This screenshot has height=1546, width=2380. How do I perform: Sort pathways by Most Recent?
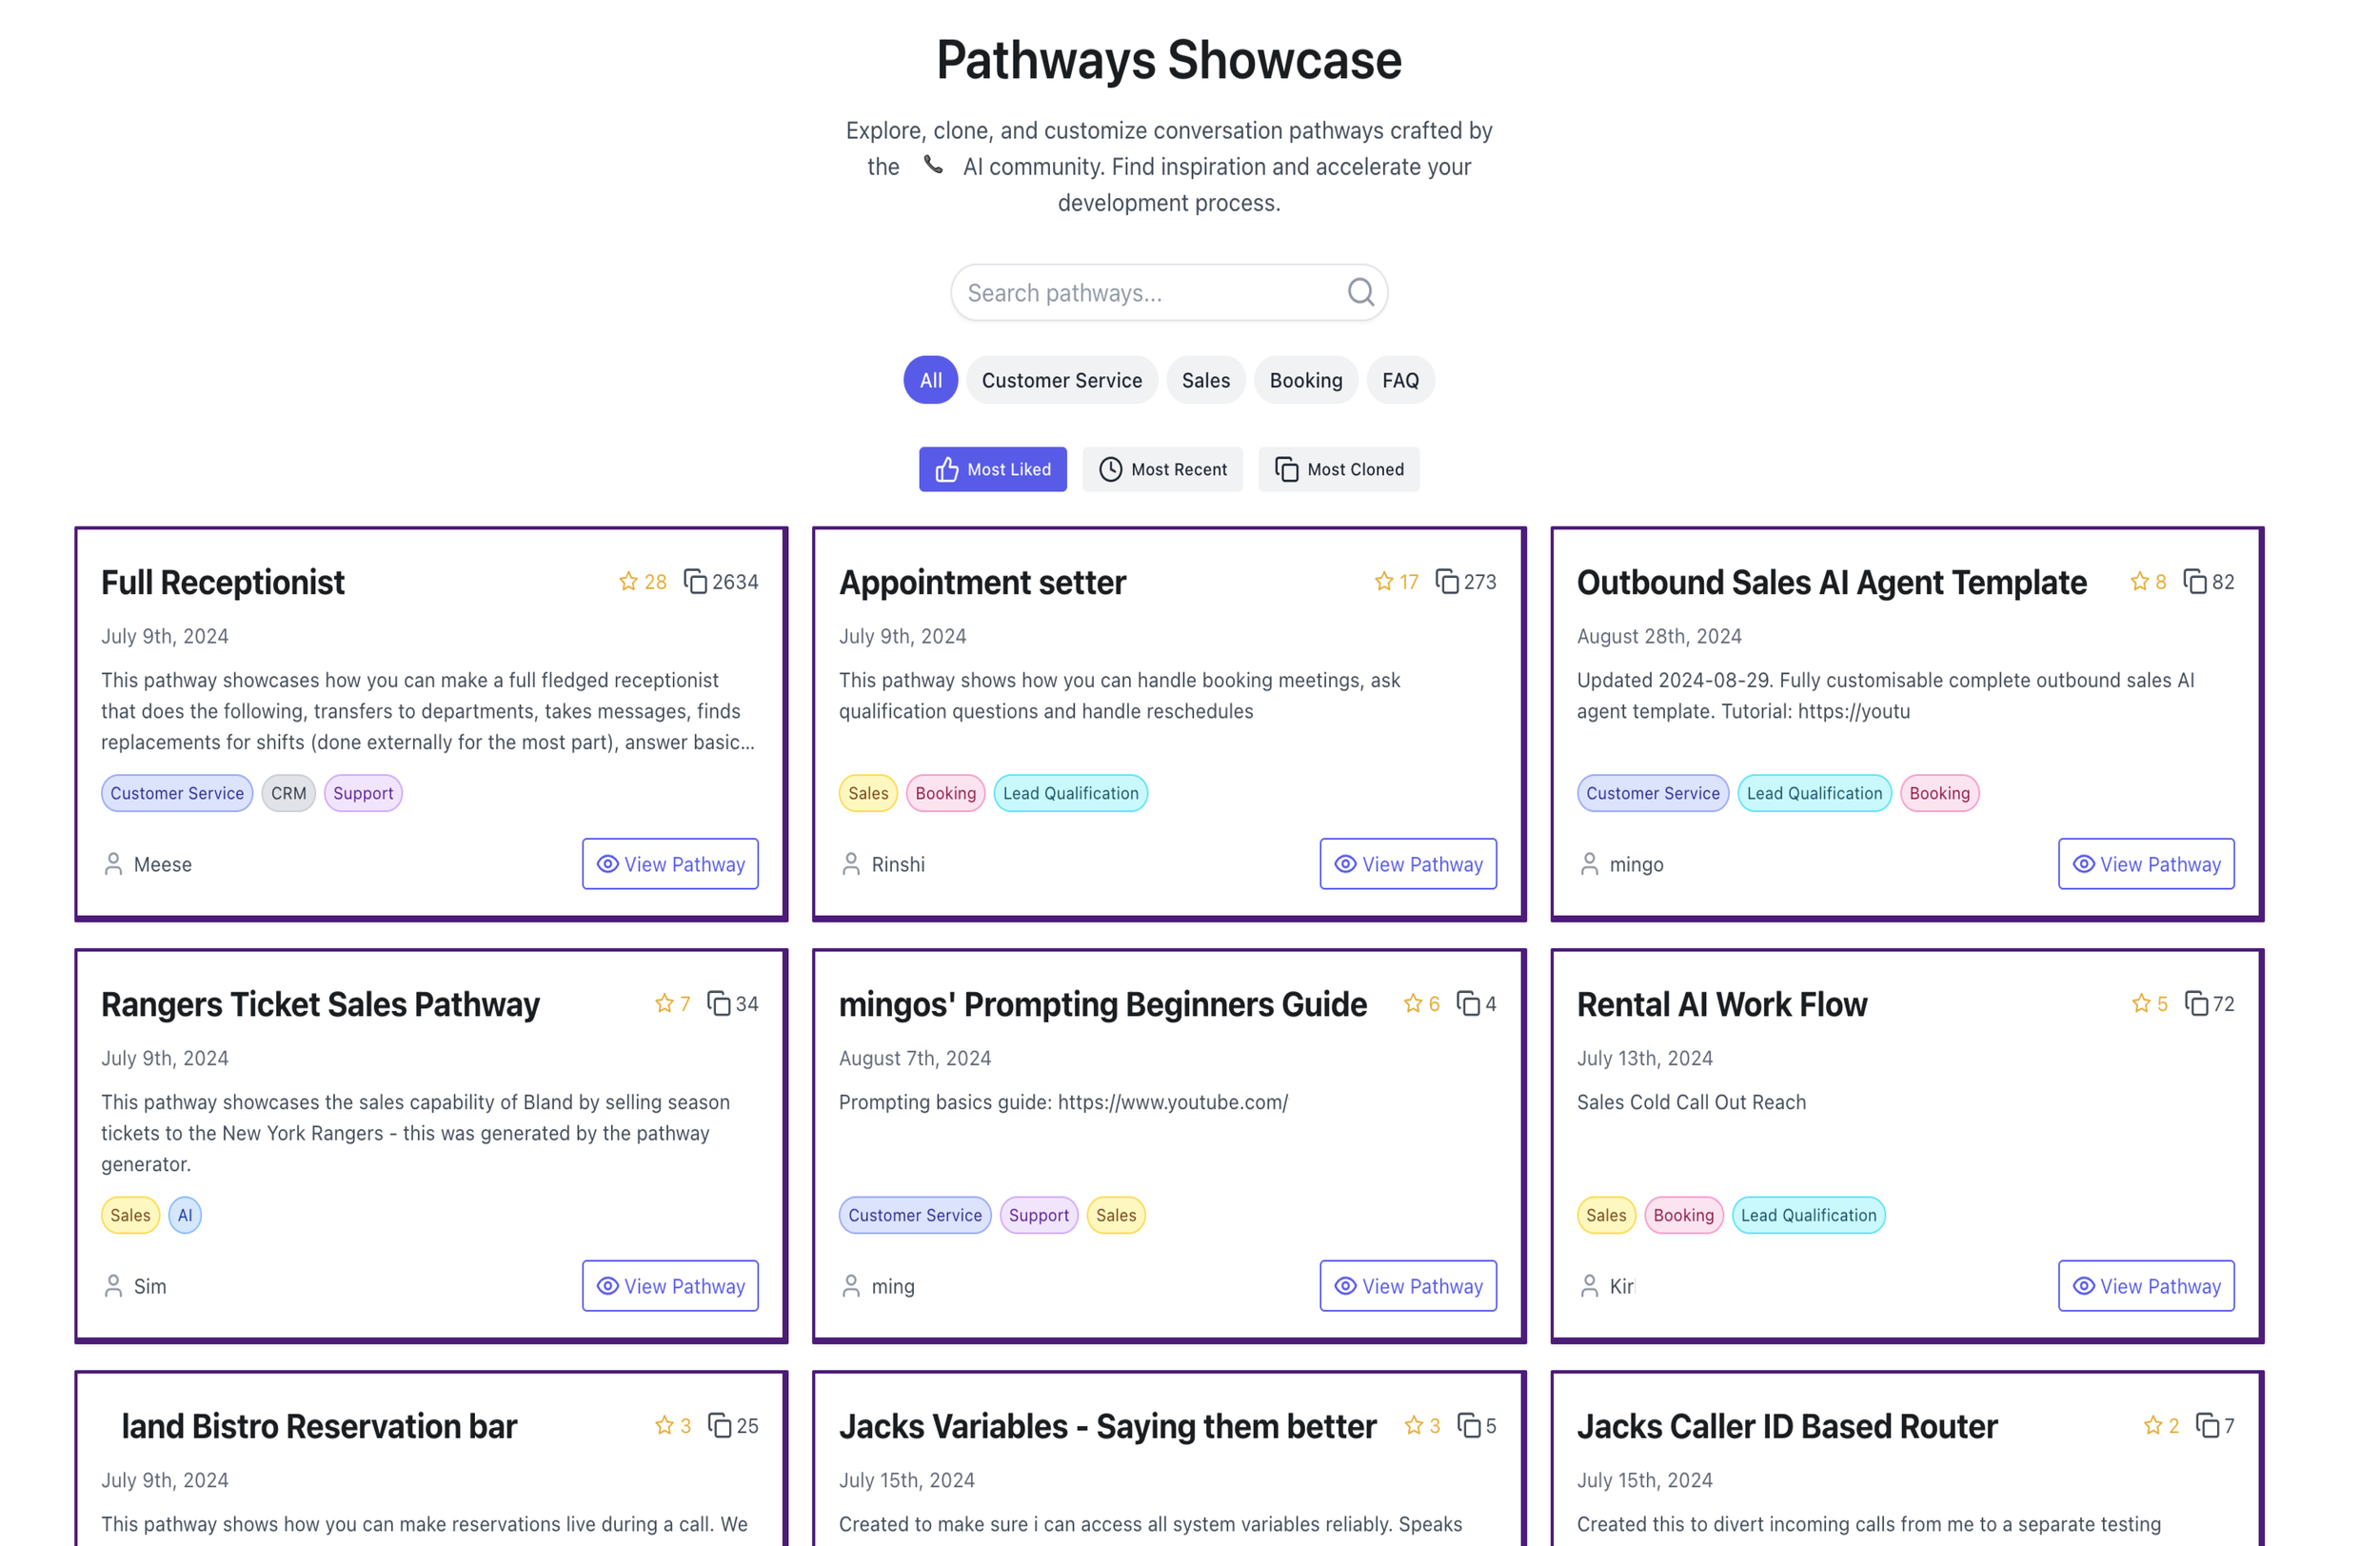[1162, 469]
